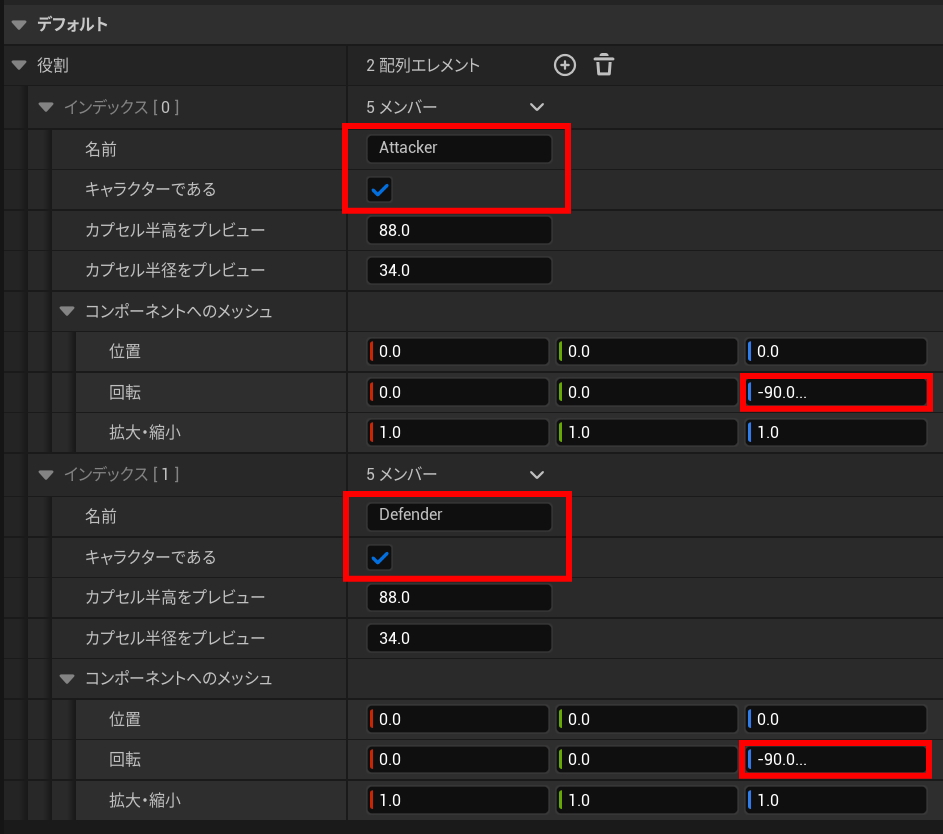Click Defender カプセル半径をプレビュー value 34.0
Image resolution: width=943 pixels, height=834 pixels.
click(x=459, y=638)
